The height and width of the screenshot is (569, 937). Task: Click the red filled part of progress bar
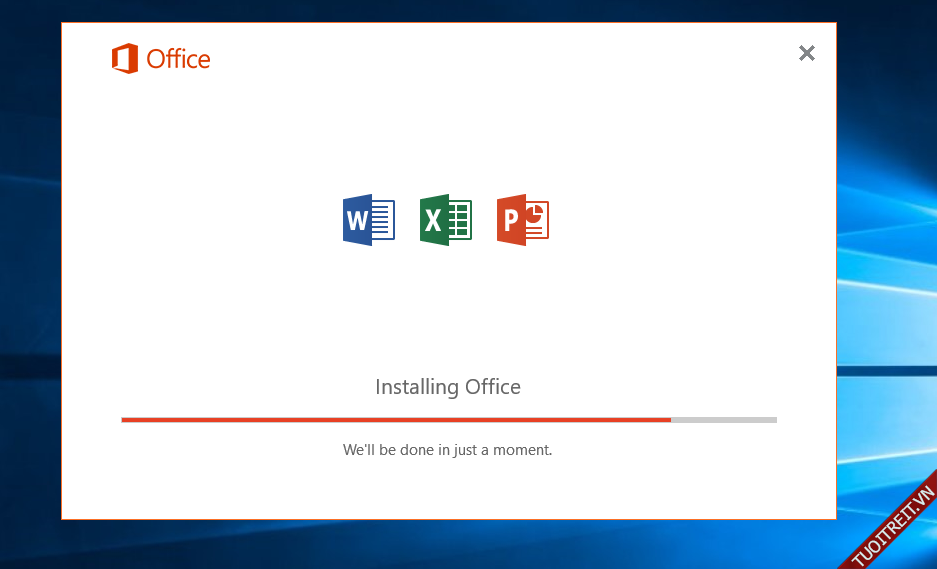395,420
